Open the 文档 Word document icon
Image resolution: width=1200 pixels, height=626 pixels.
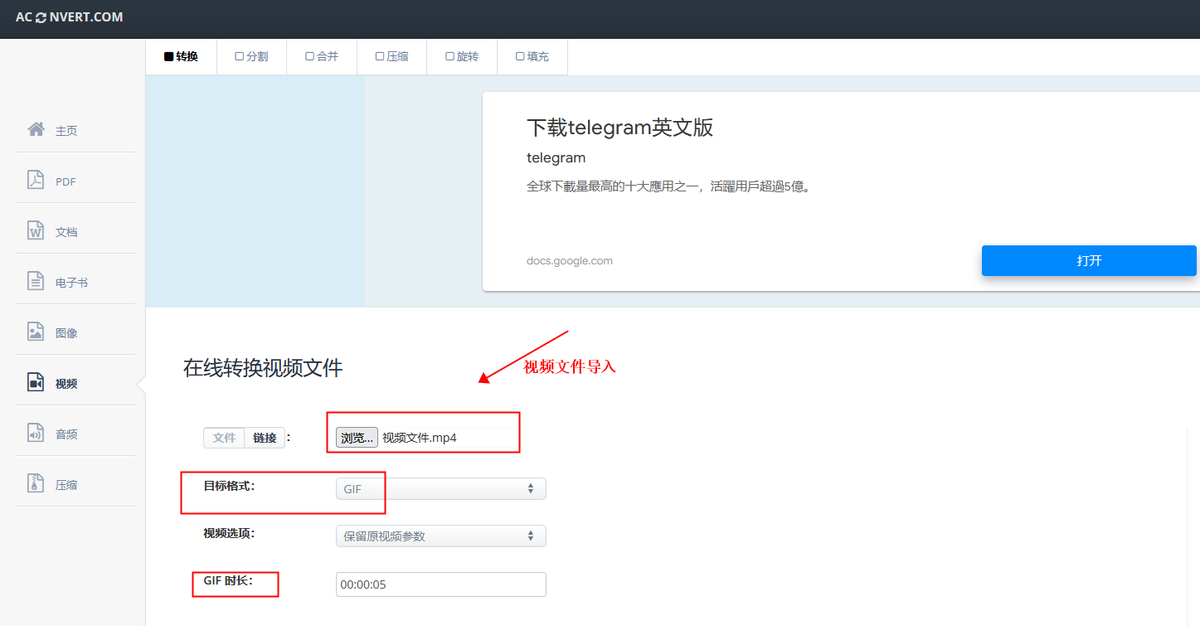point(36,231)
